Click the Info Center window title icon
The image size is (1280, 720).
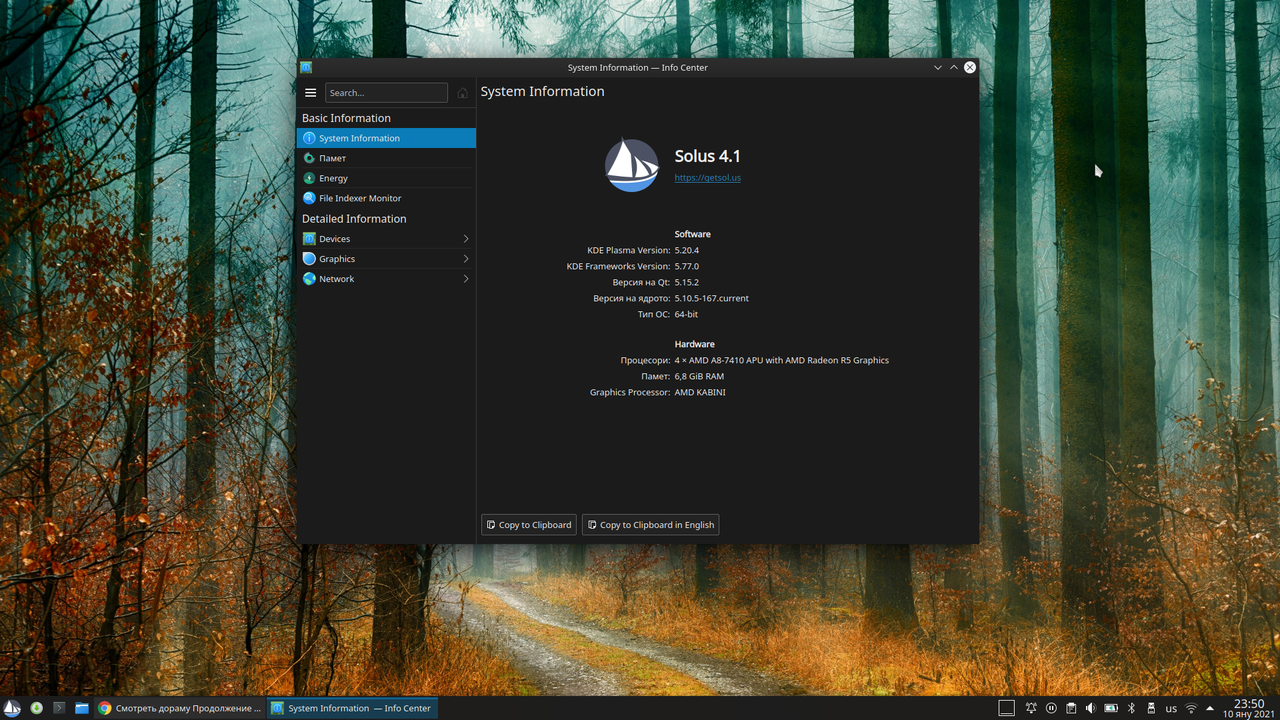pos(306,67)
